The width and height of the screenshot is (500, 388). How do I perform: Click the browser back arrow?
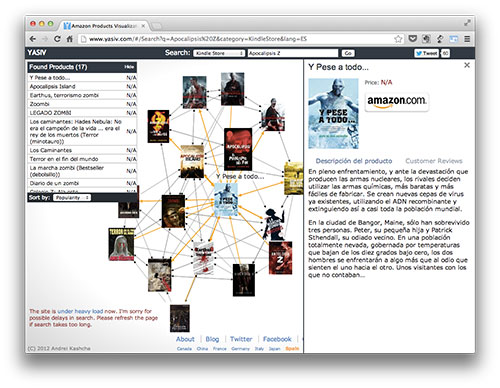(33, 39)
